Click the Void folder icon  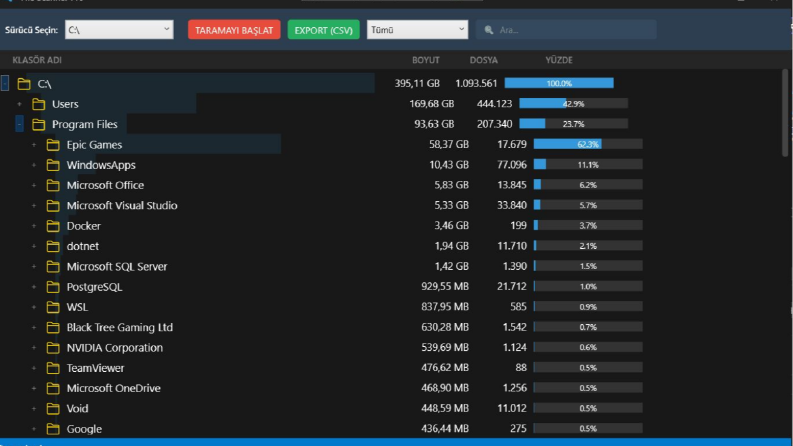pos(53,409)
